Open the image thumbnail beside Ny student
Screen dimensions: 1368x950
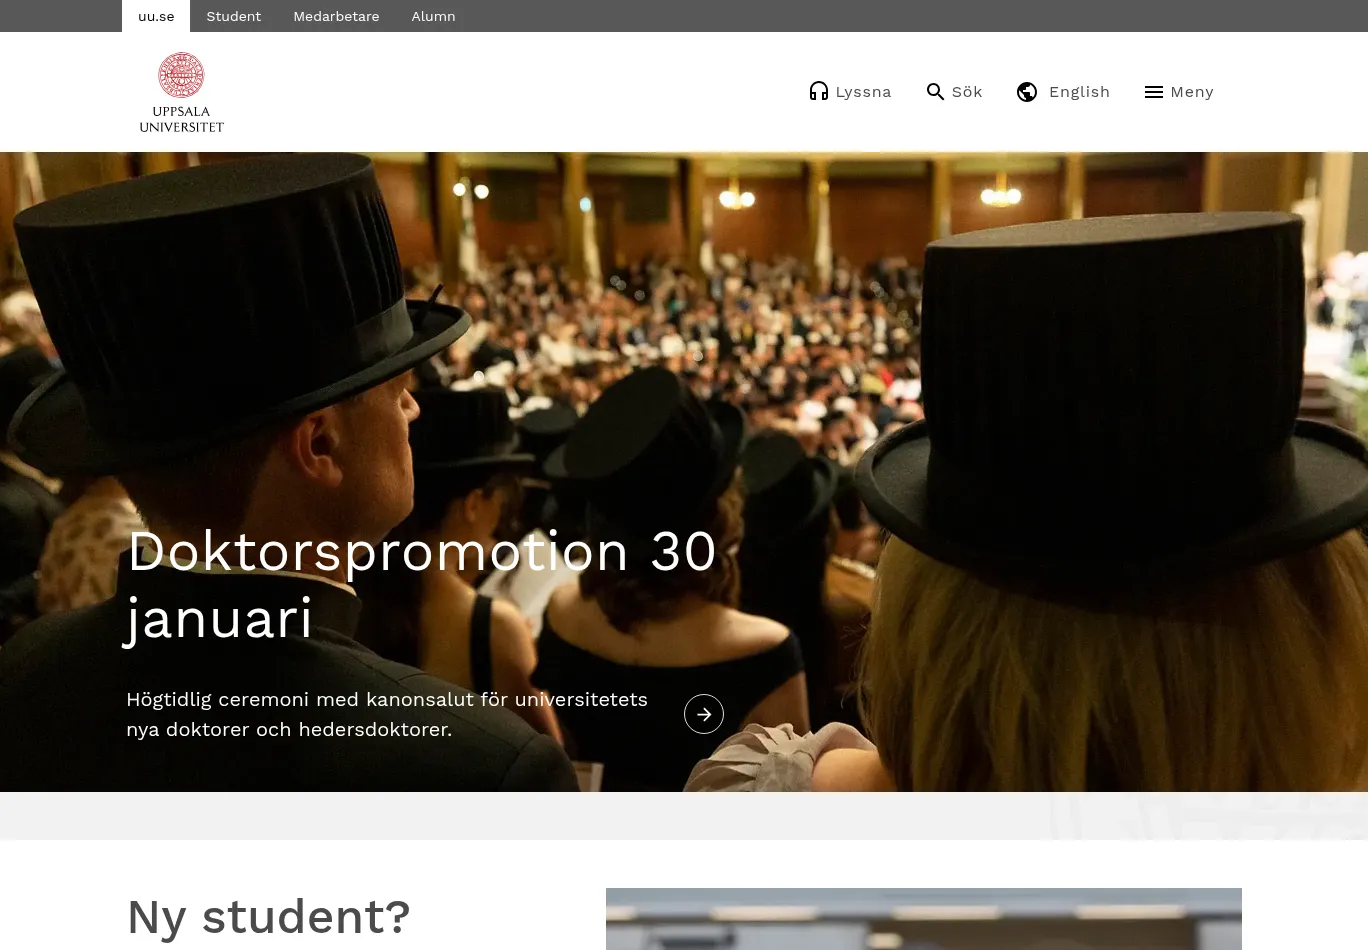(x=923, y=918)
